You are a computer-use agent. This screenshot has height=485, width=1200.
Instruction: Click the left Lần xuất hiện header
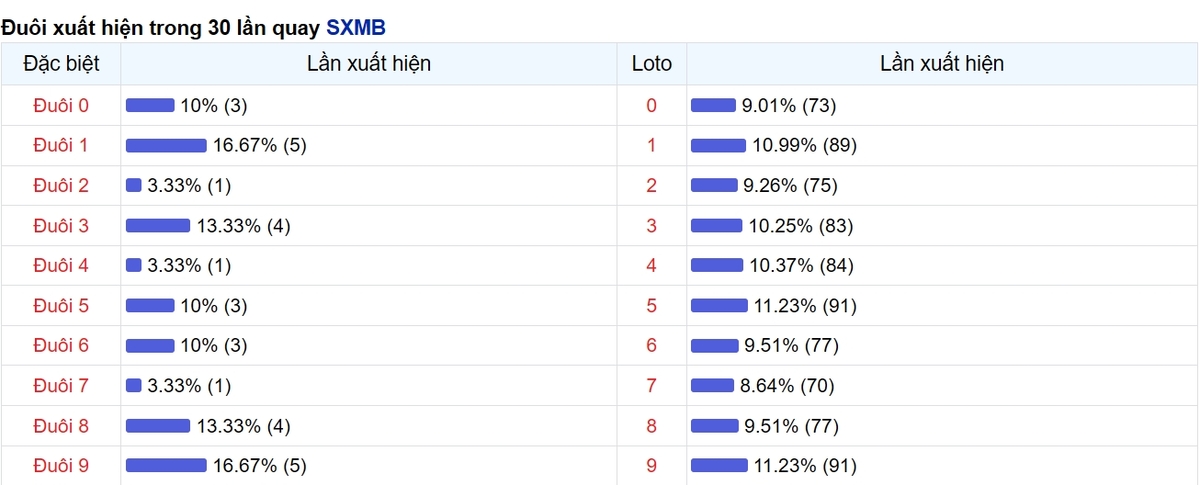click(369, 64)
